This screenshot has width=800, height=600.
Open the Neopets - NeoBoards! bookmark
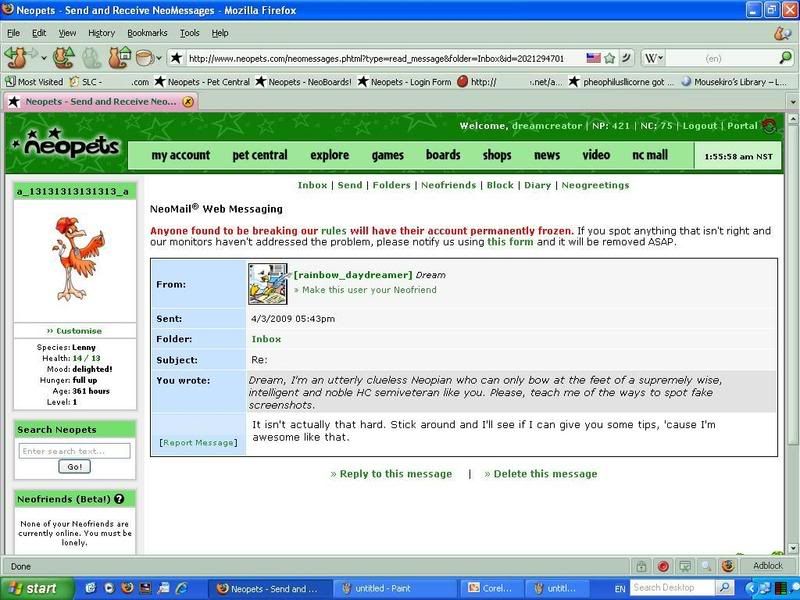coord(304,82)
